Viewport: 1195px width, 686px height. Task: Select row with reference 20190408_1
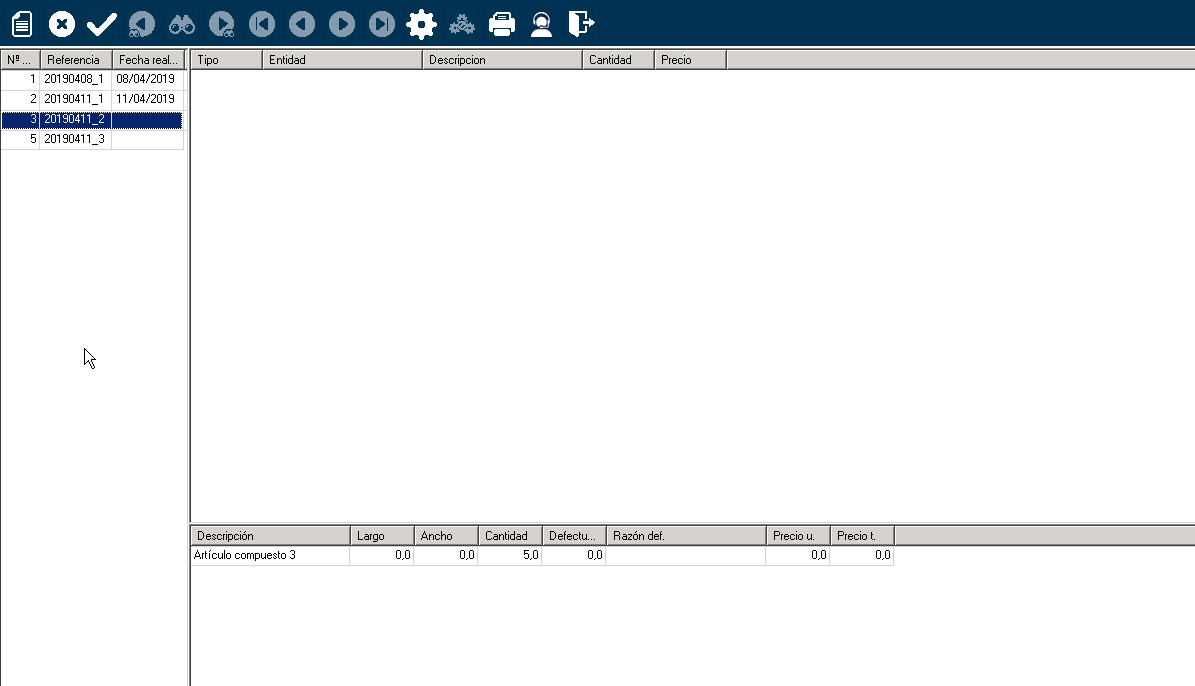(74, 79)
